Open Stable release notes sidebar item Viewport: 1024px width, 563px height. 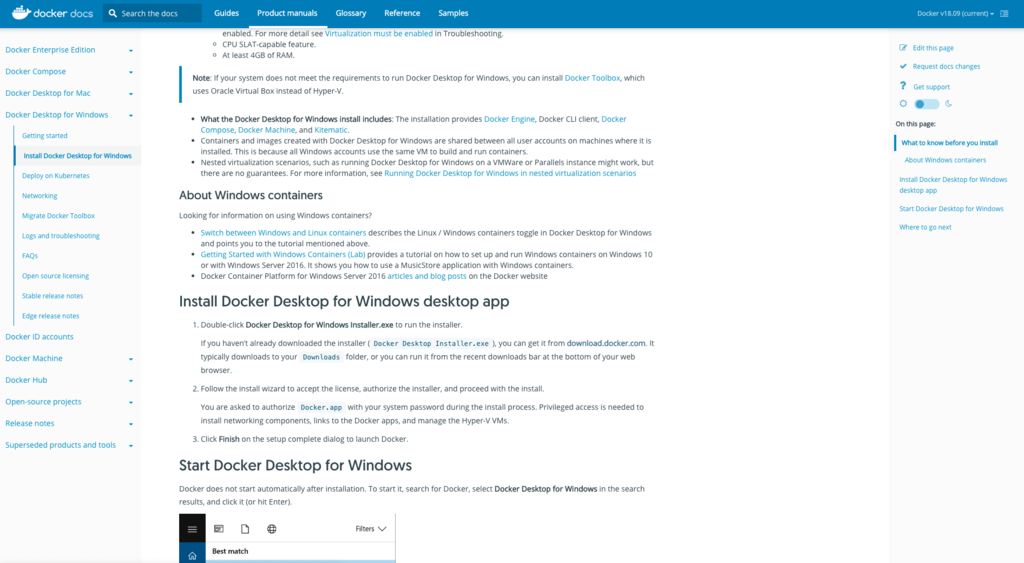(52, 296)
